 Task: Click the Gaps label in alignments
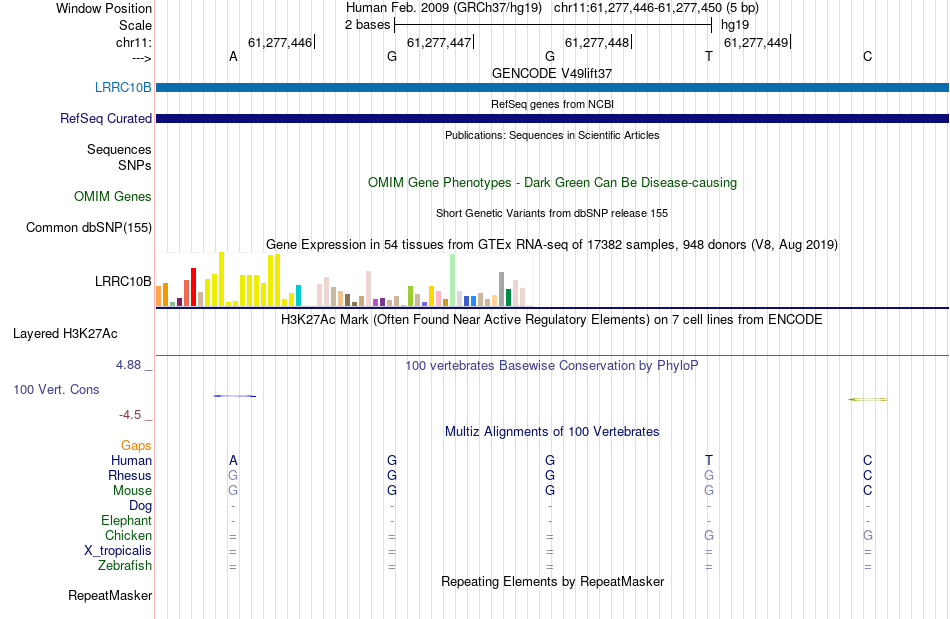pyautogui.click(x=136, y=445)
